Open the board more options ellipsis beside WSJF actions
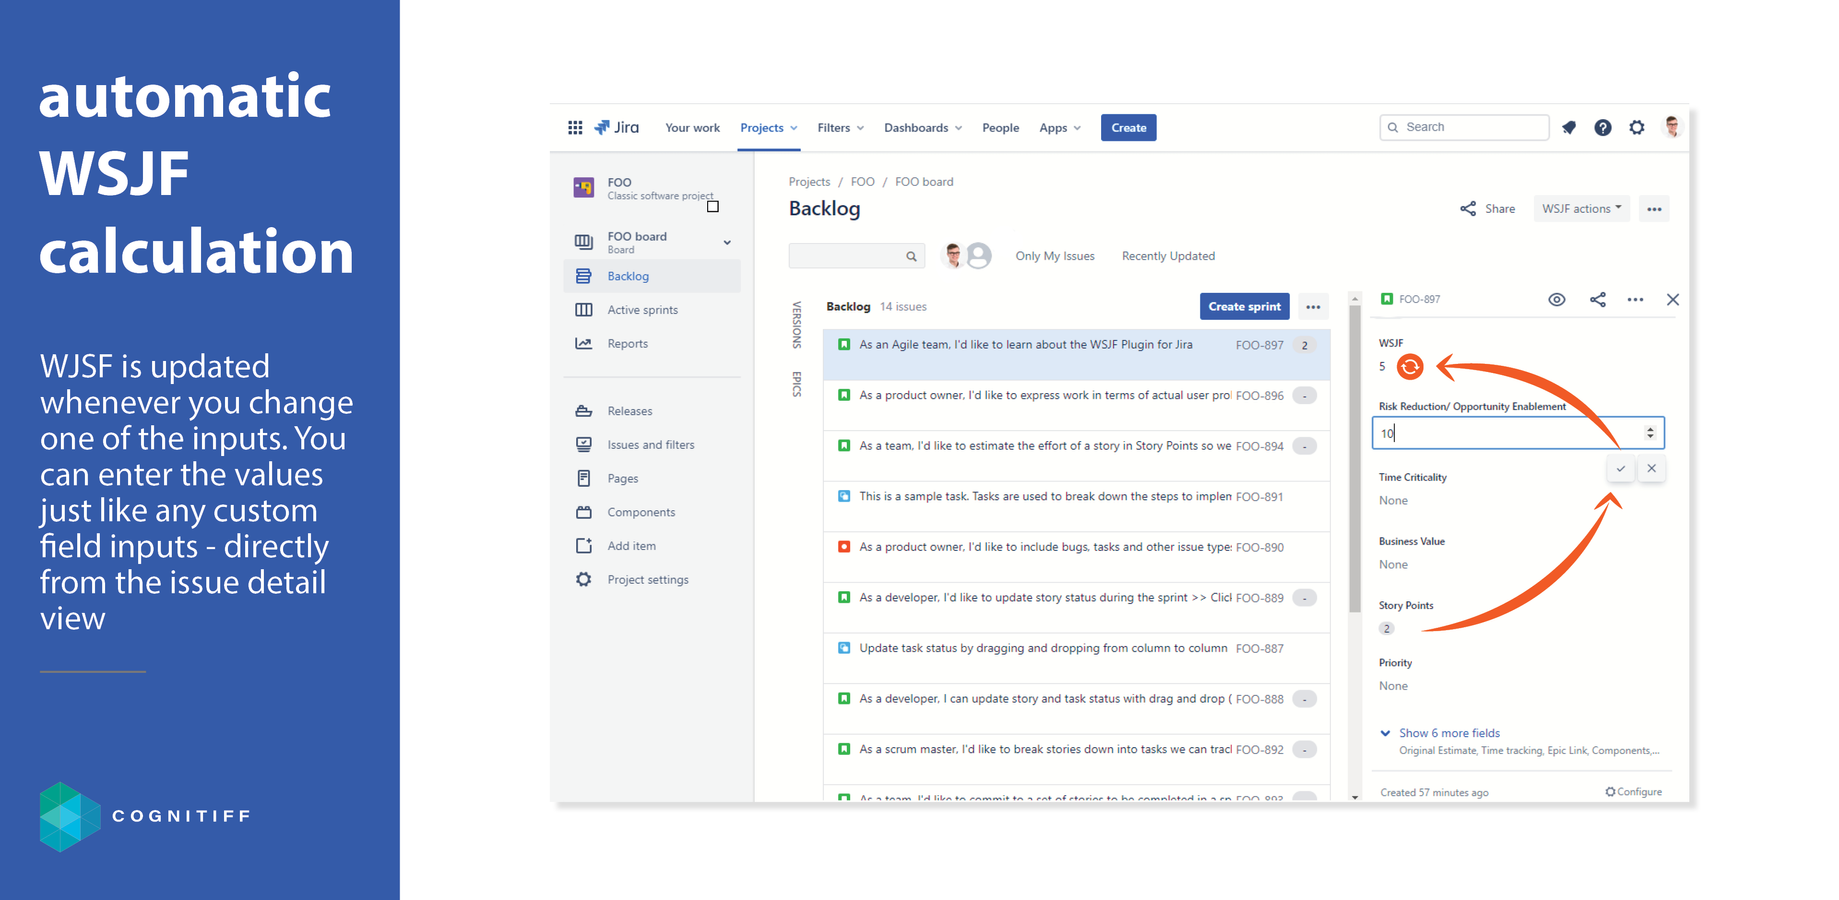Screen dimensions: 1839x900 coord(1654,209)
